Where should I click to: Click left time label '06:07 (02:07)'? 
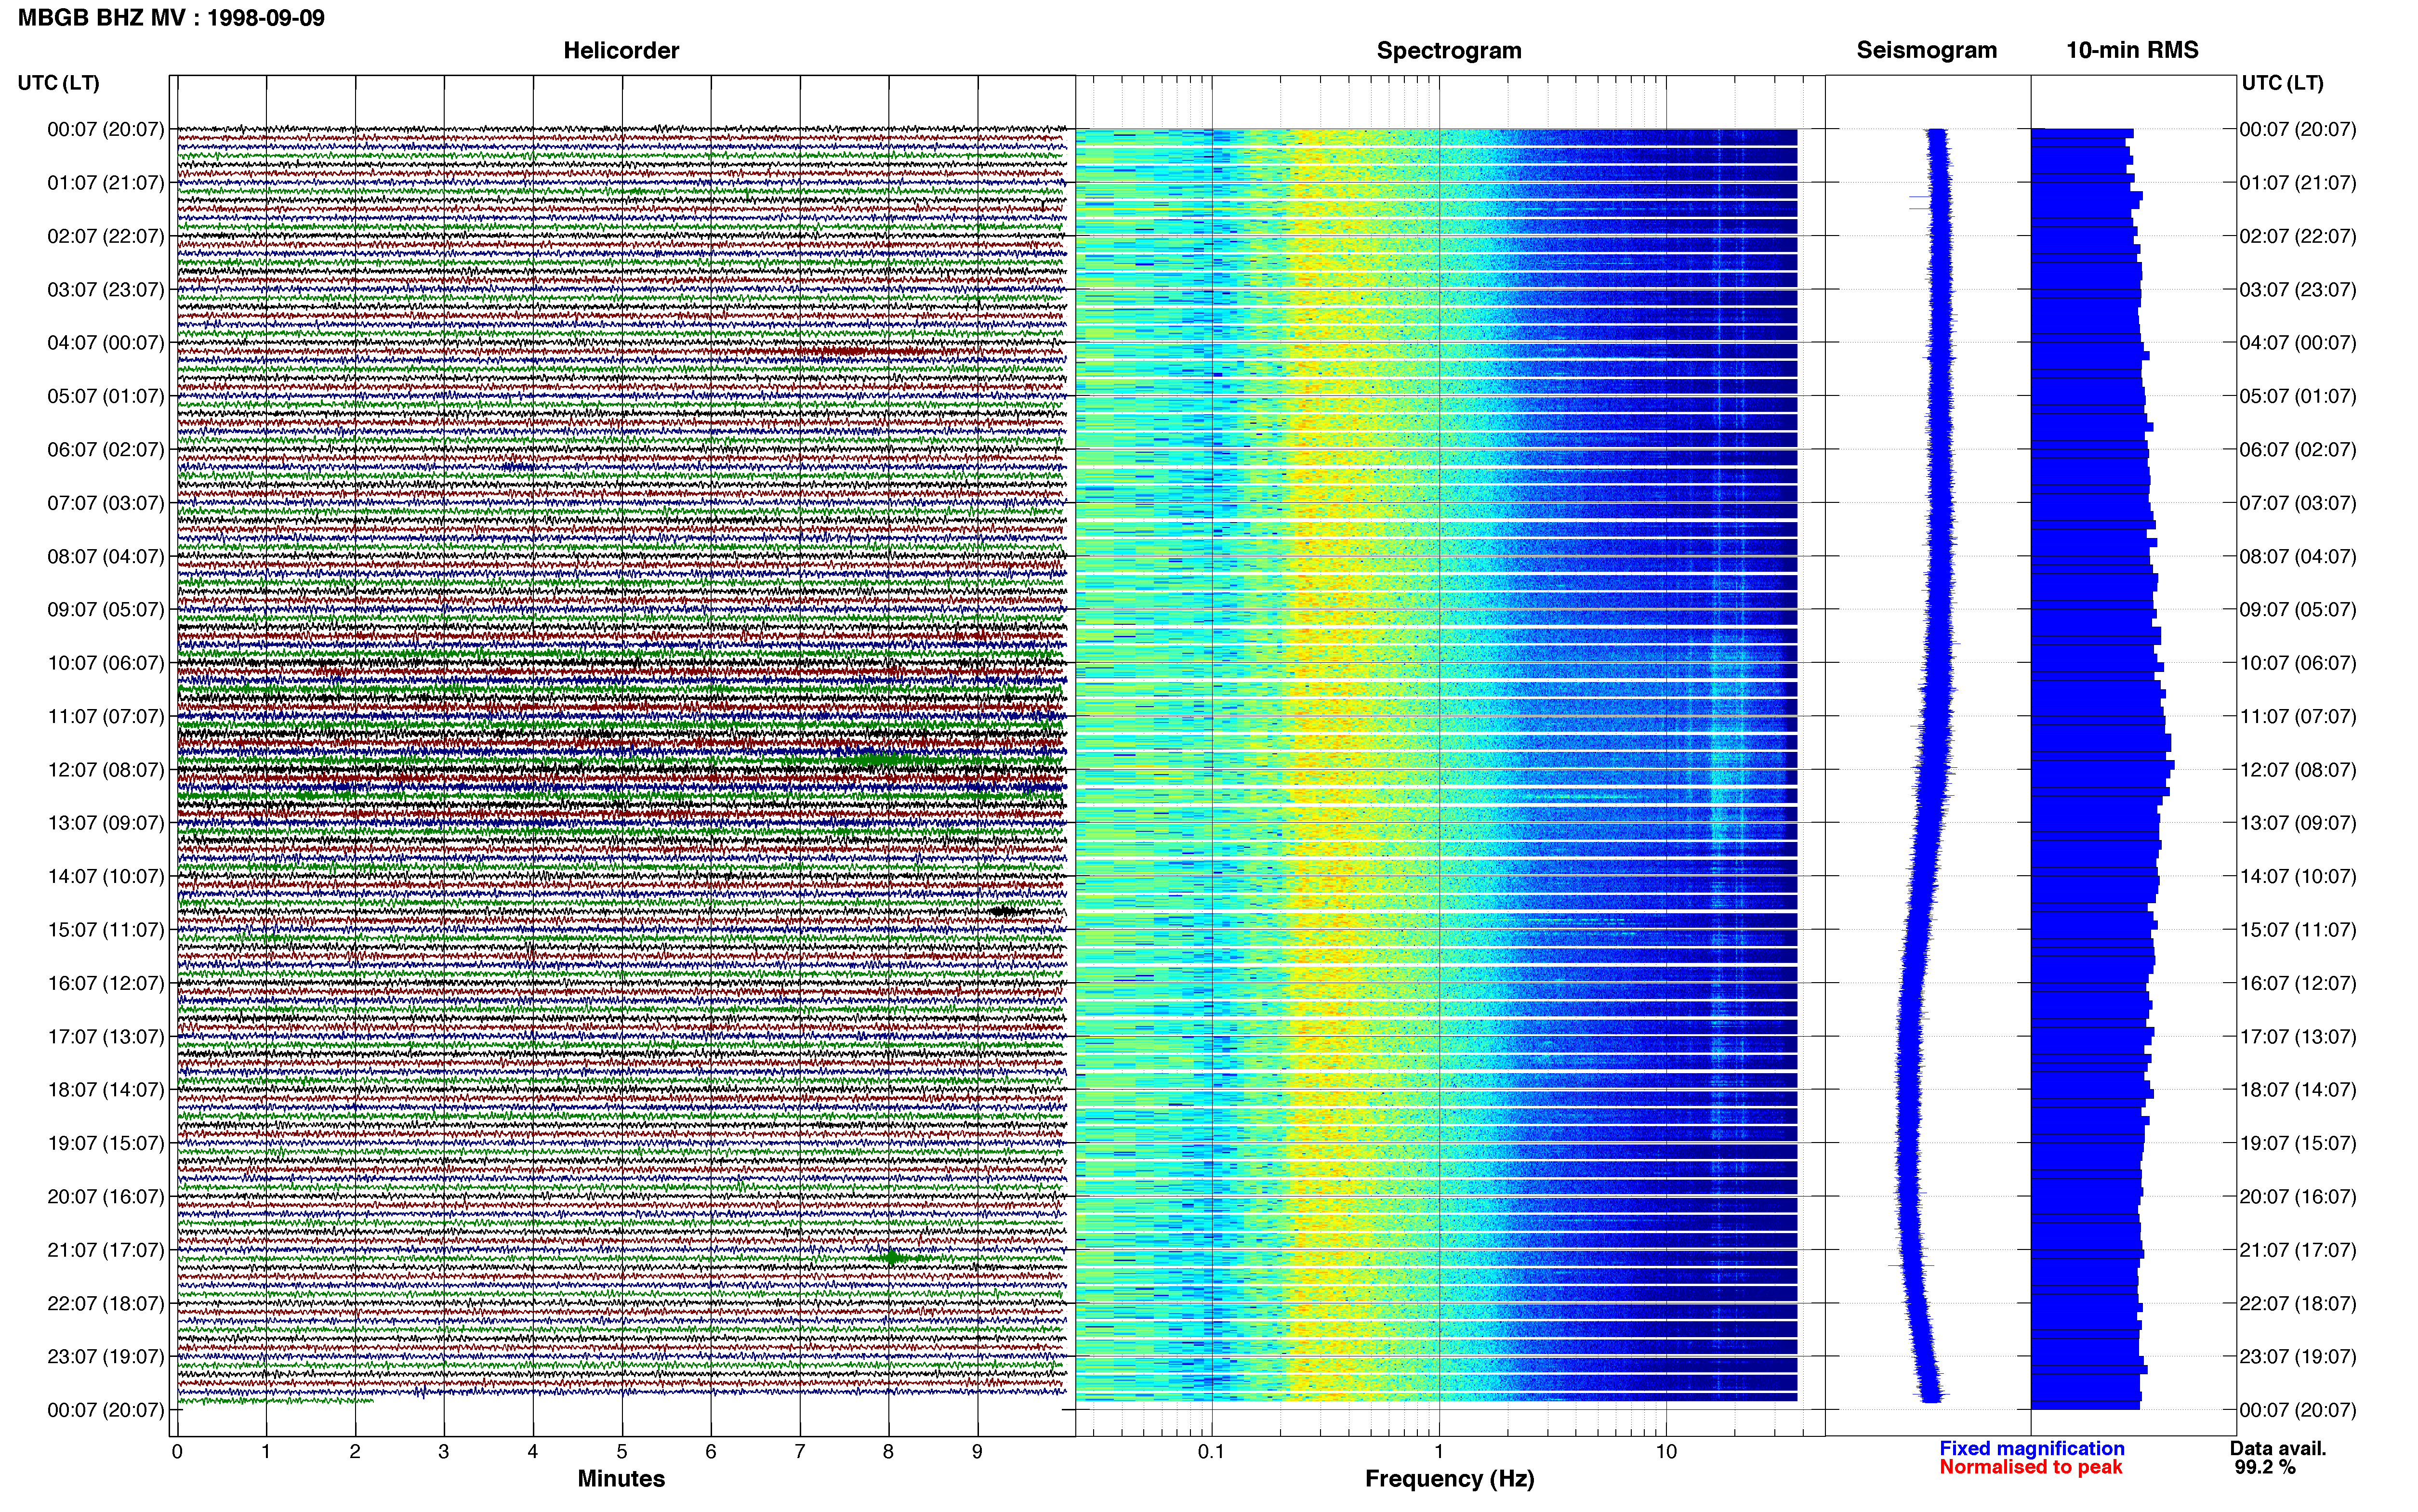click(x=105, y=450)
